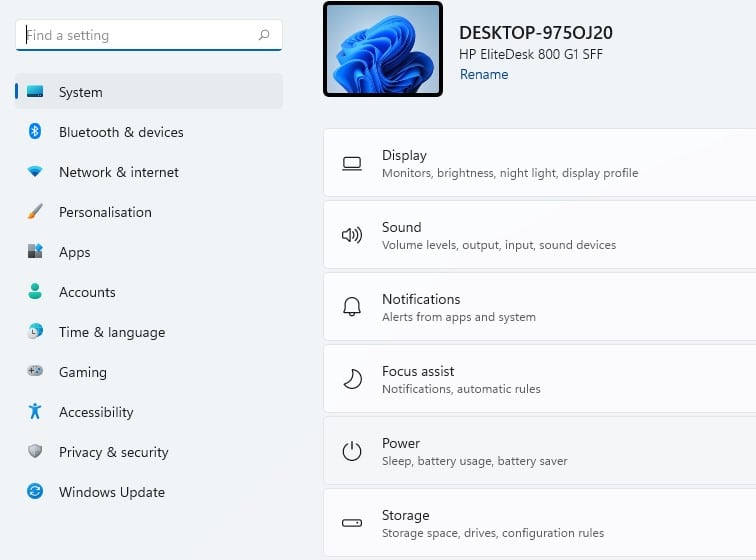This screenshot has width=756, height=560.
Task: Click the Storage drive icon
Action: click(x=352, y=523)
